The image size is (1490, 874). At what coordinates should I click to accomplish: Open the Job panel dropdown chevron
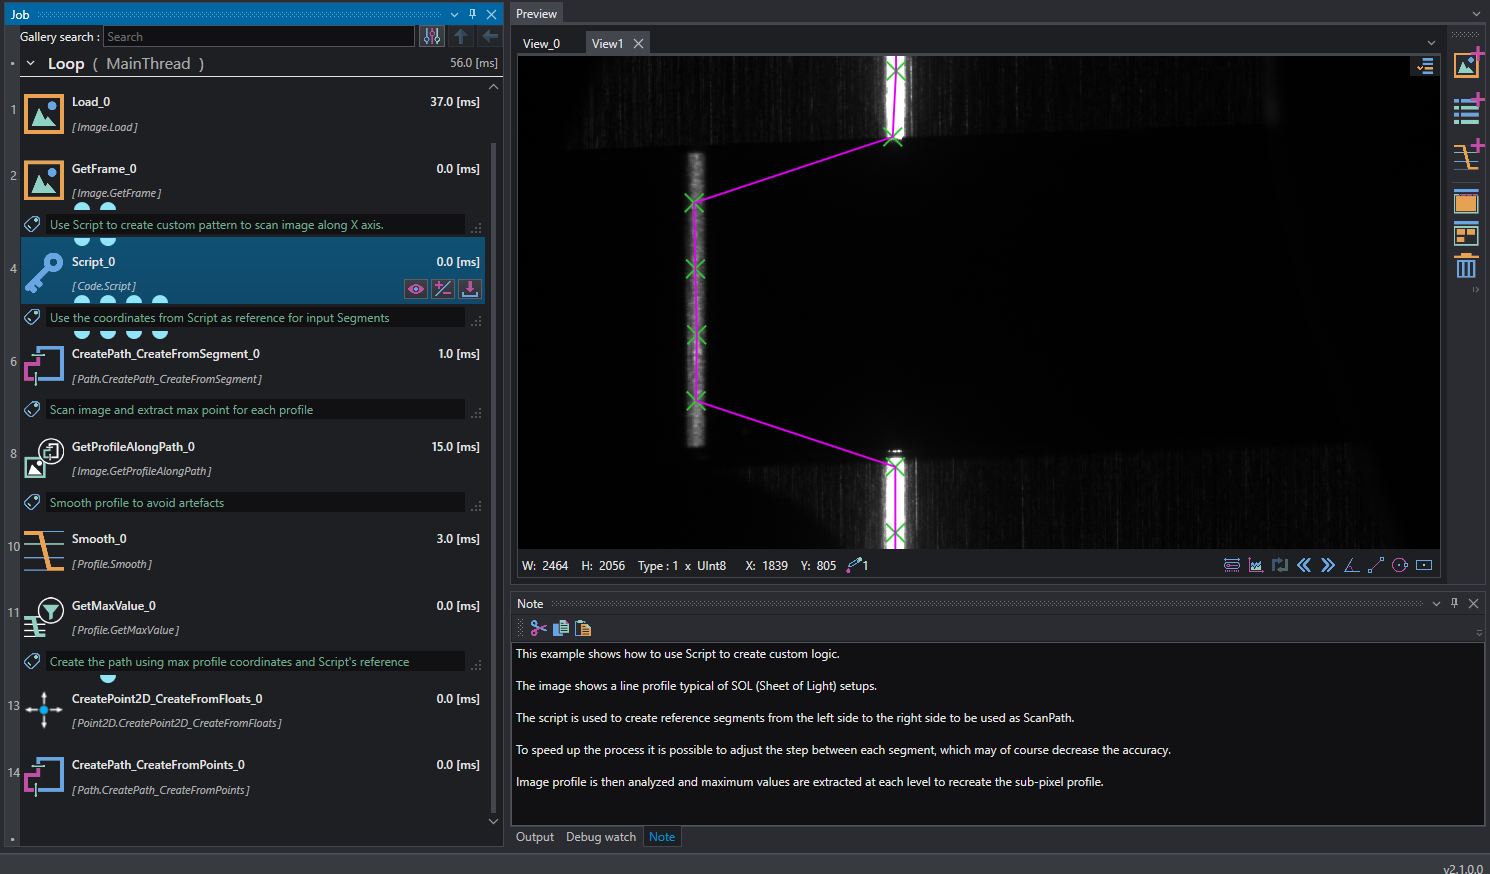455,14
